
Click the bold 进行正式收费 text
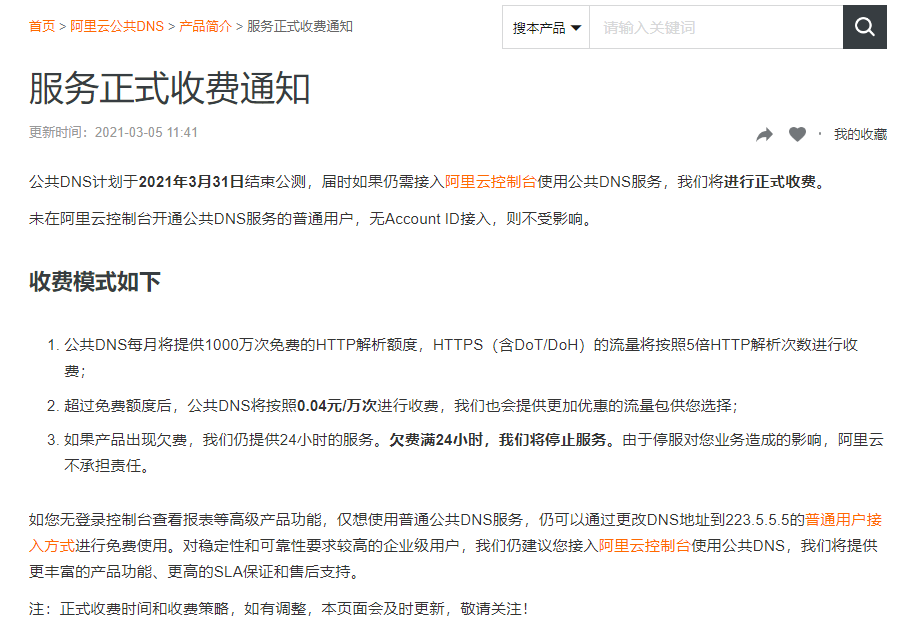click(x=769, y=182)
